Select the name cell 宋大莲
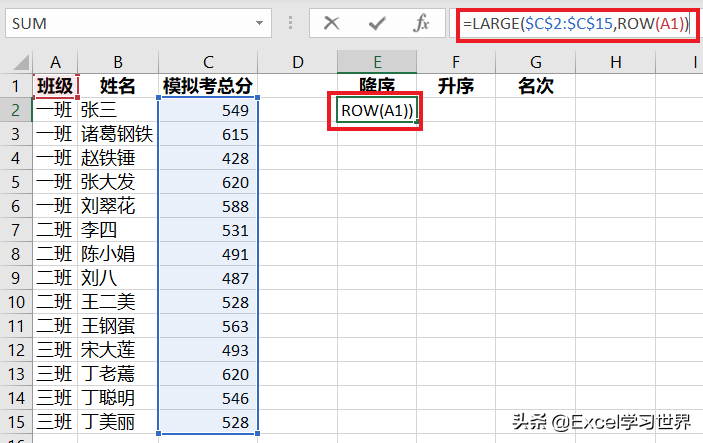The height and width of the screenshot is (443, 703). [118, 350]
